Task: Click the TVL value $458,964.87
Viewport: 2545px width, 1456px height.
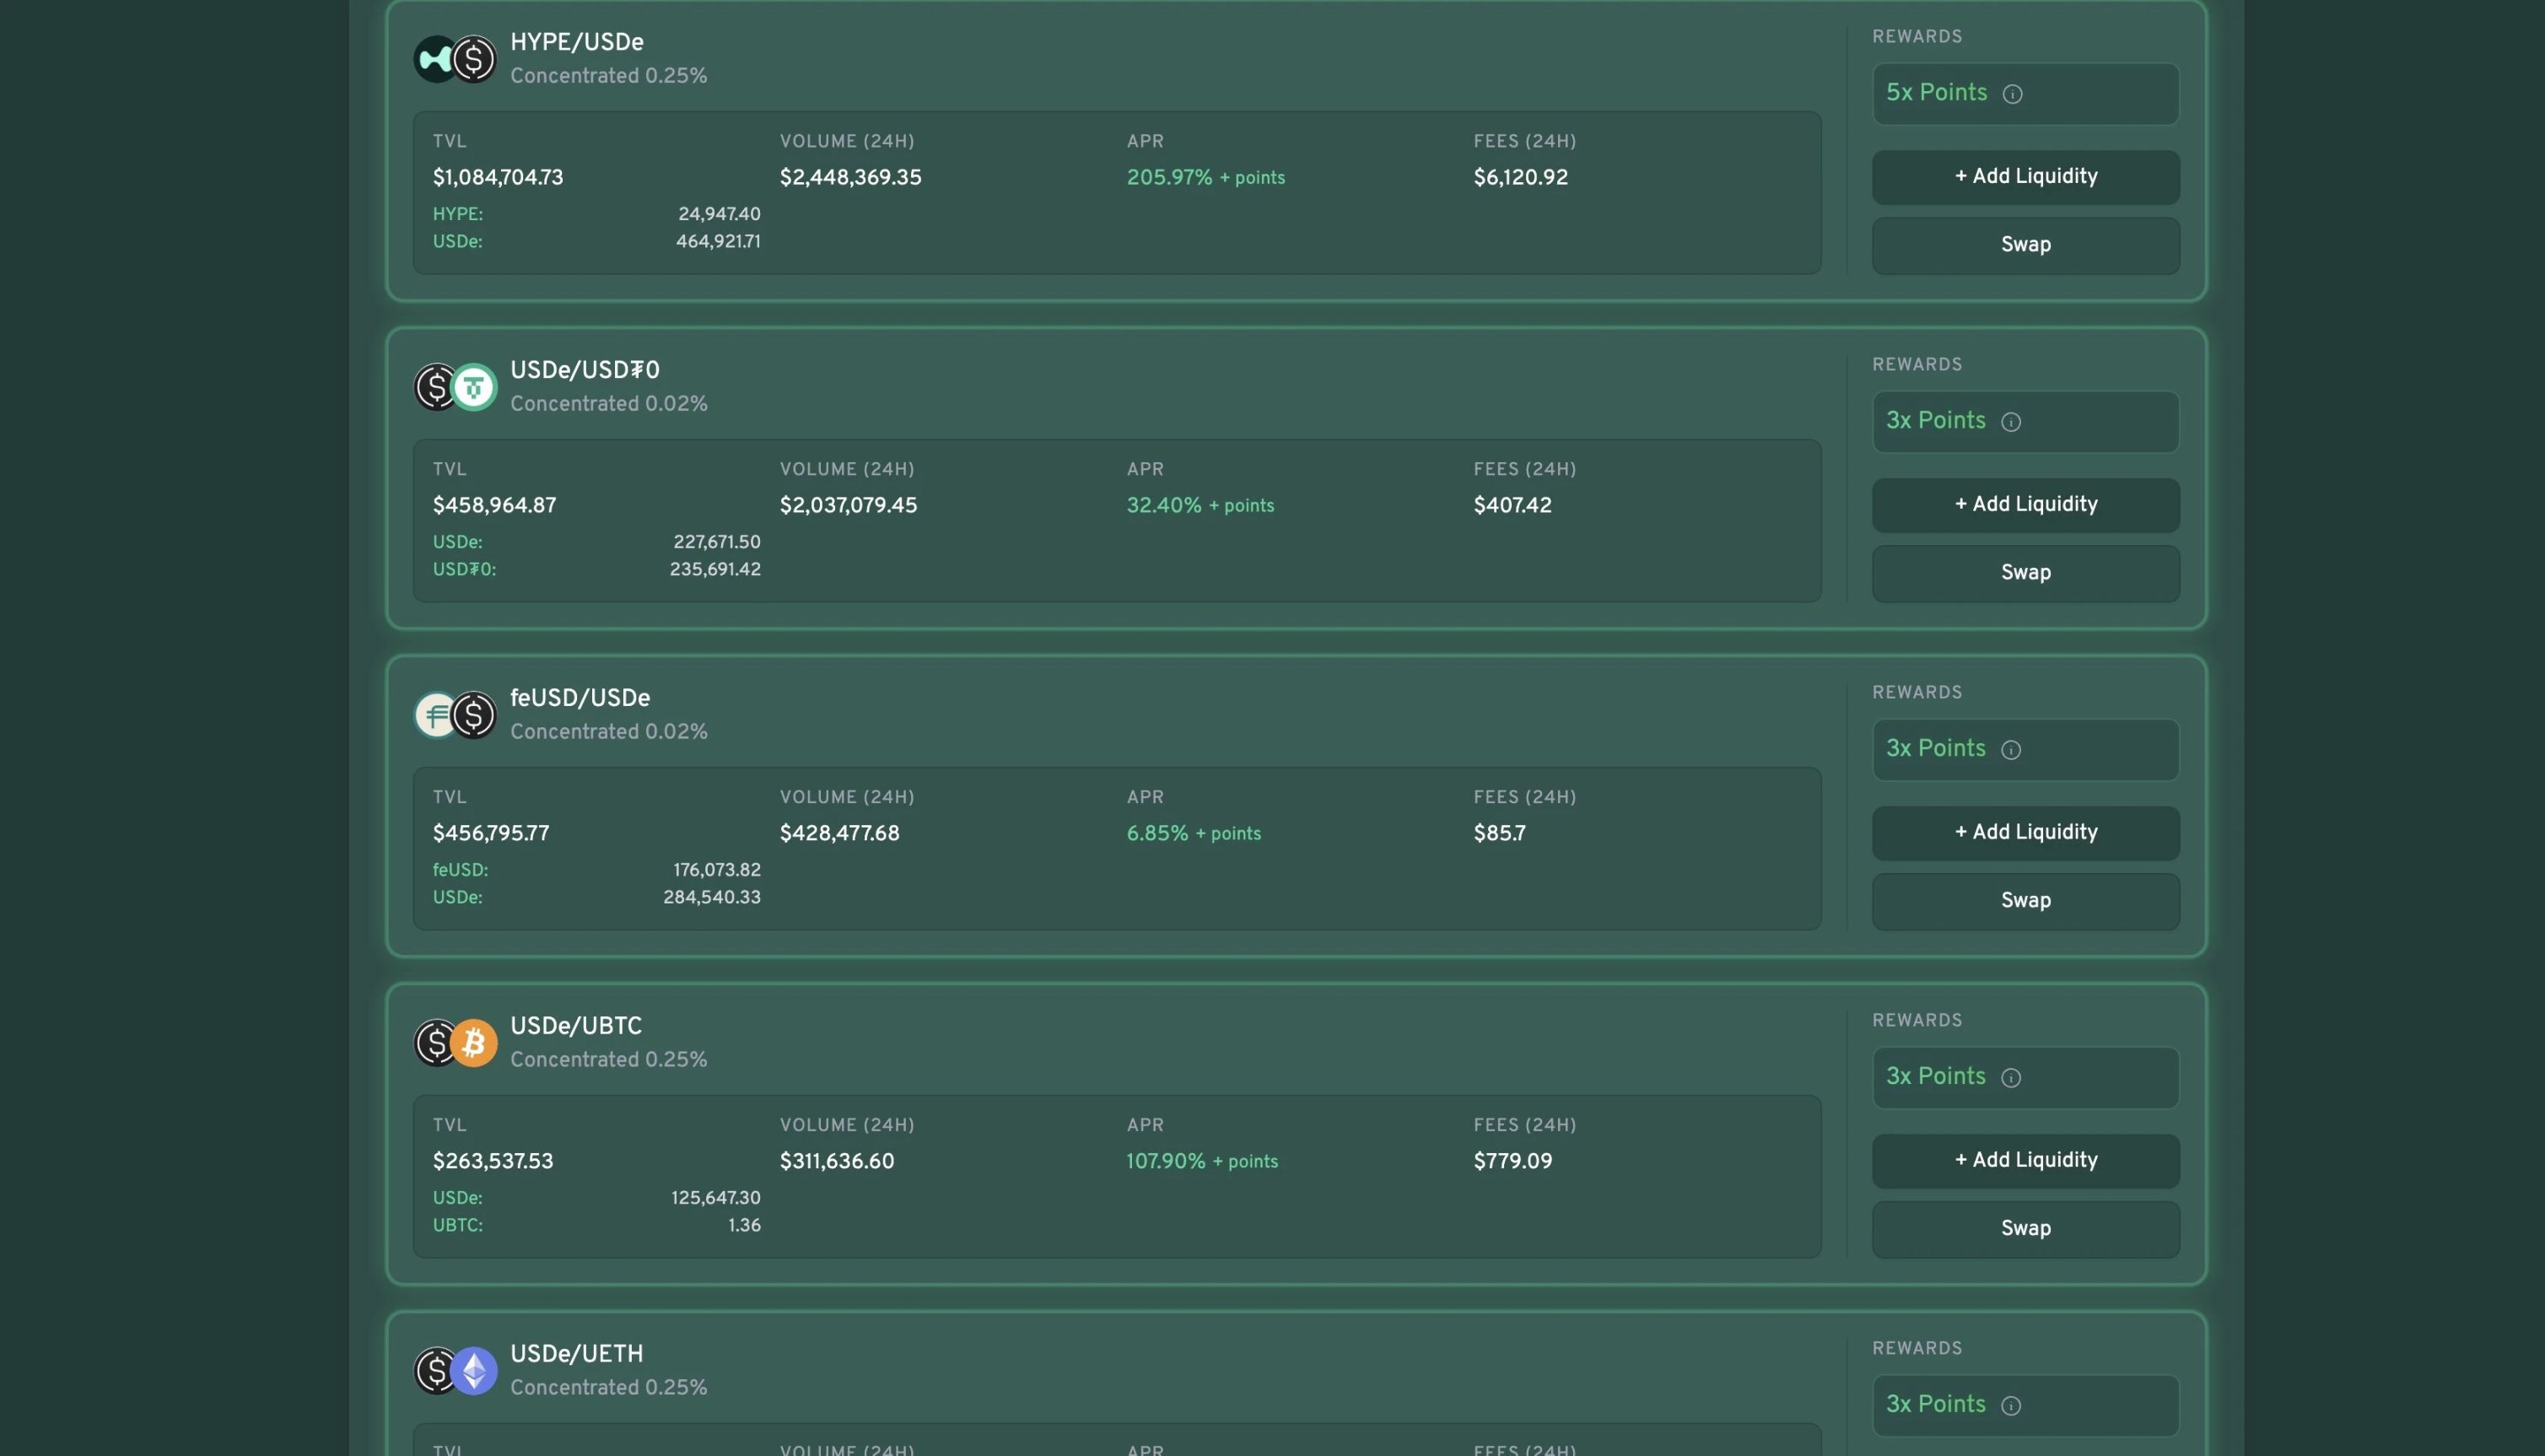Action: tap(494, 506)
